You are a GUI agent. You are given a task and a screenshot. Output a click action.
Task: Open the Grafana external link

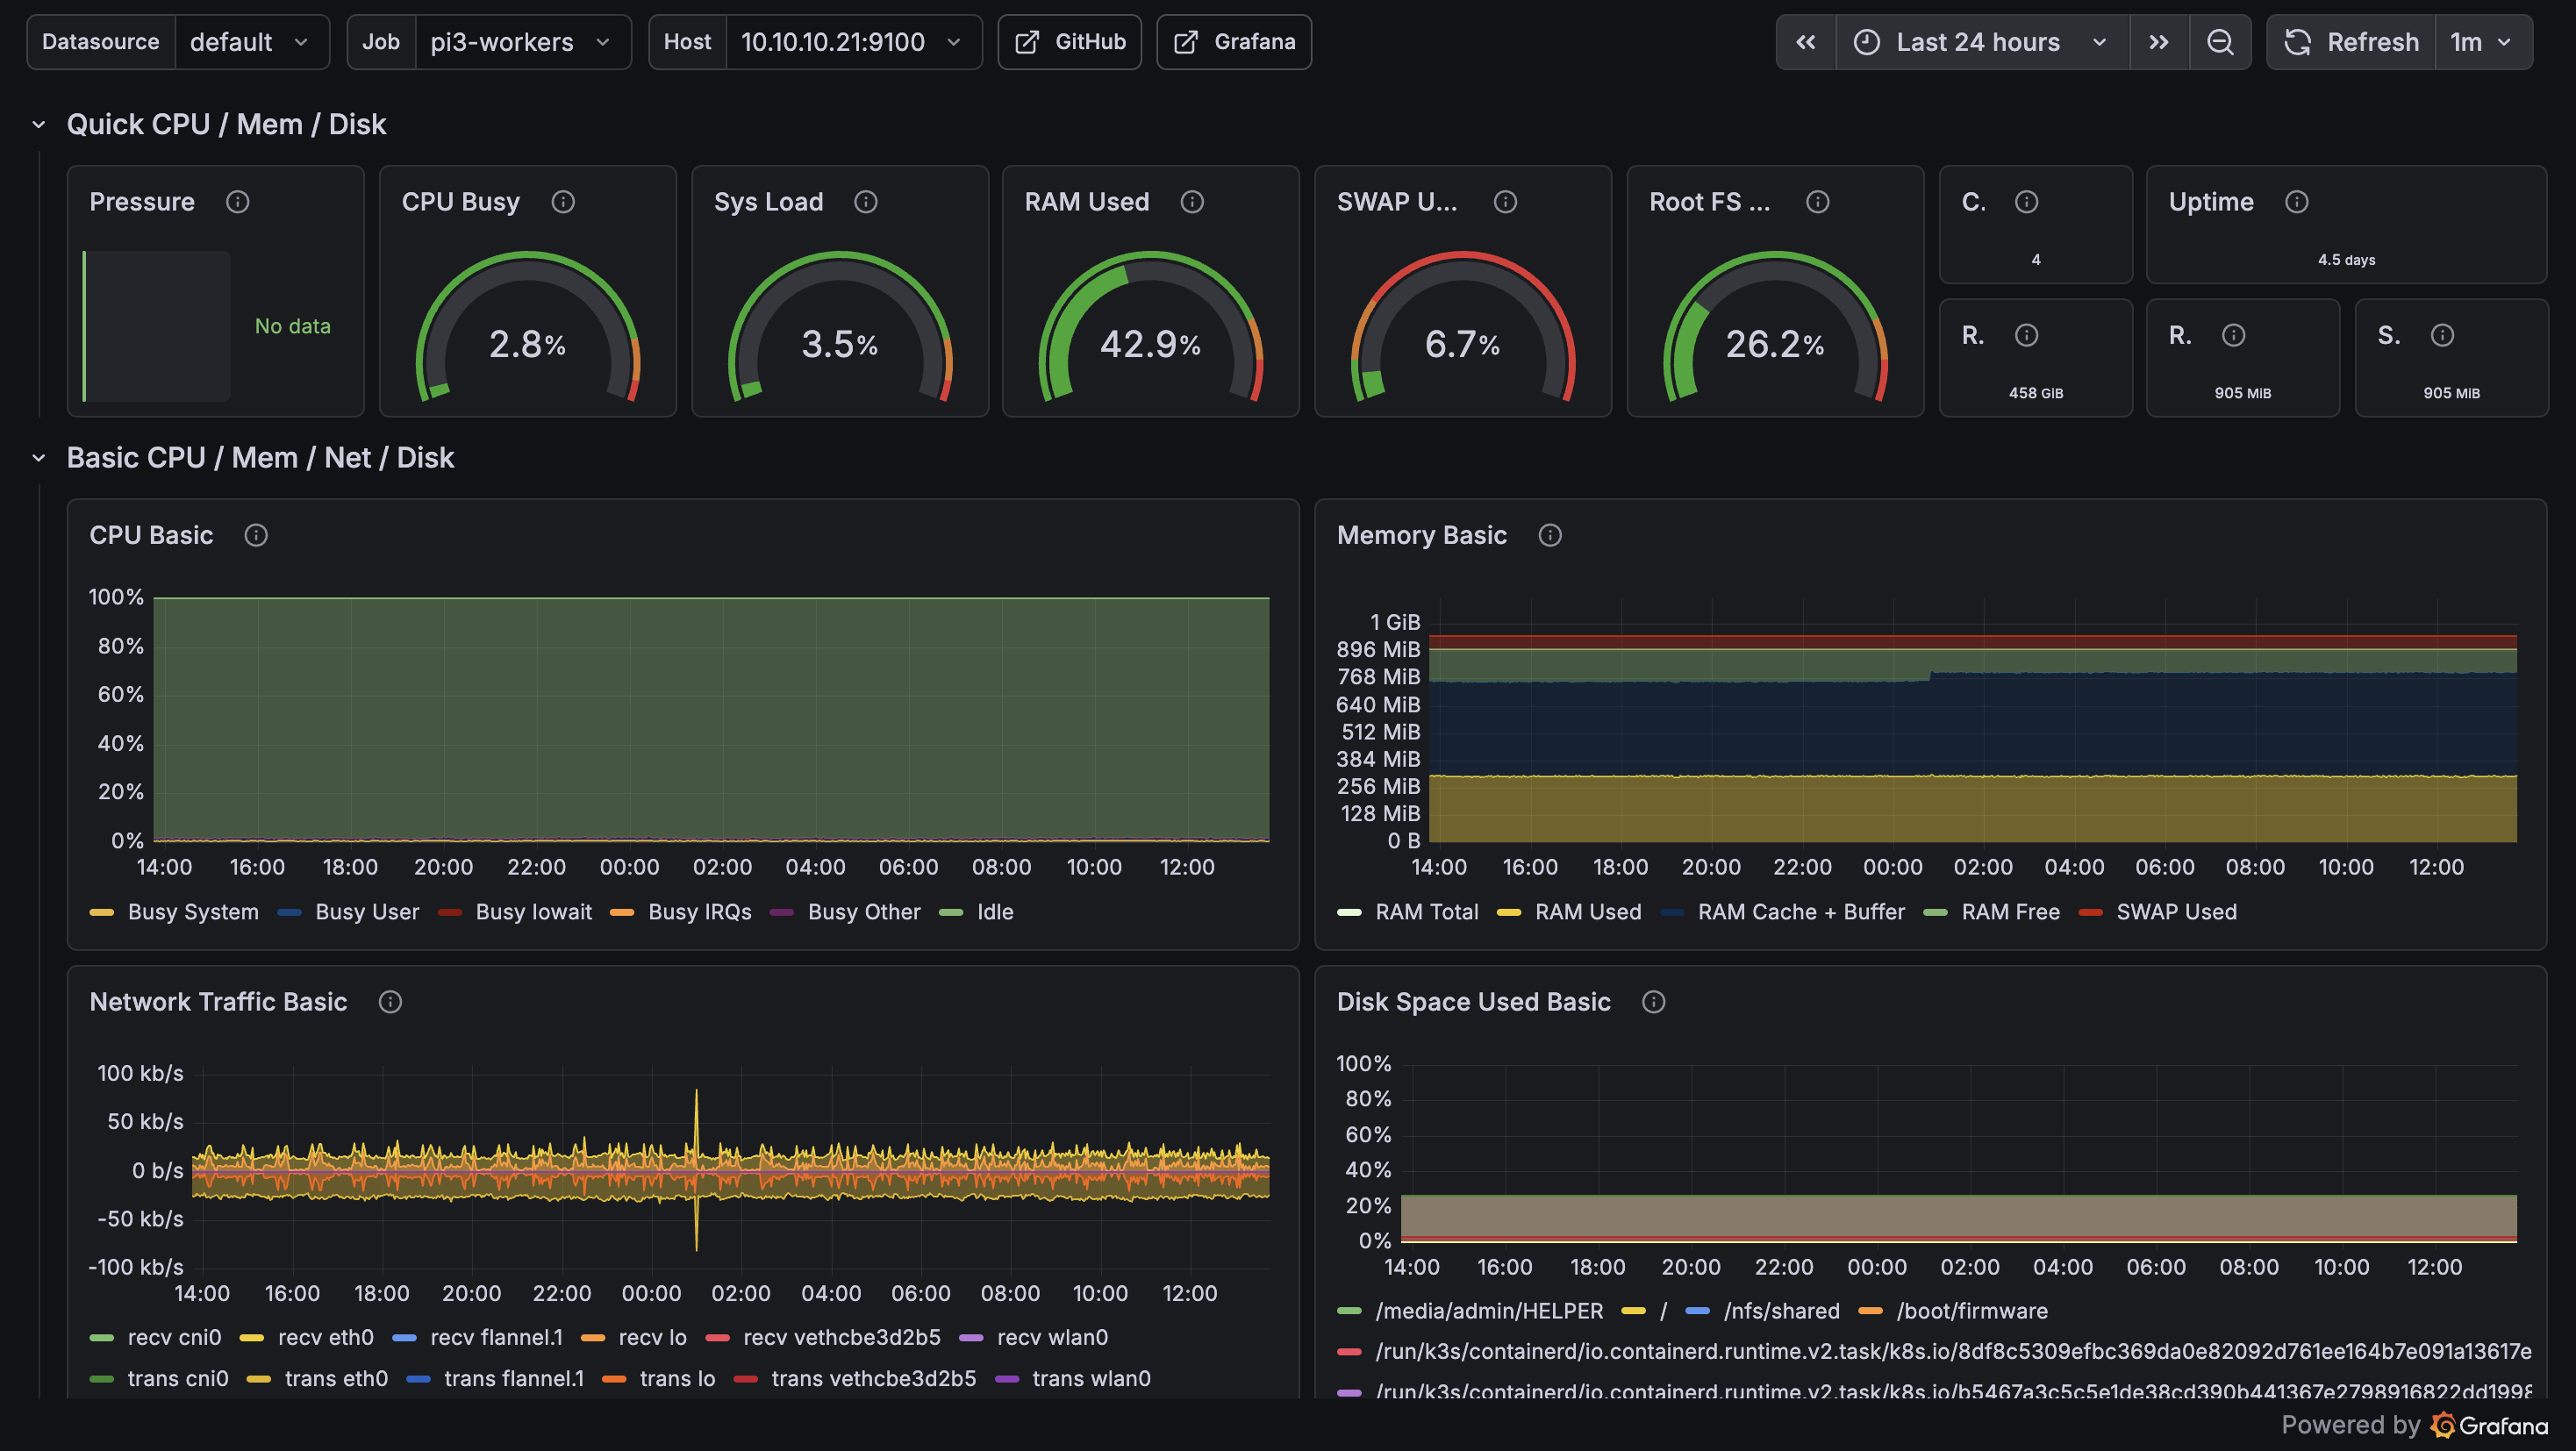click(x=1234, y=42)
